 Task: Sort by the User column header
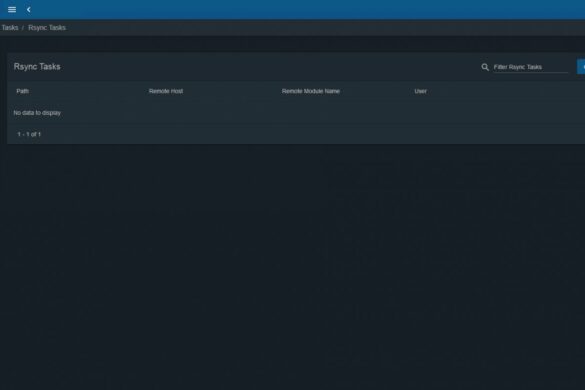click(420, 91)
